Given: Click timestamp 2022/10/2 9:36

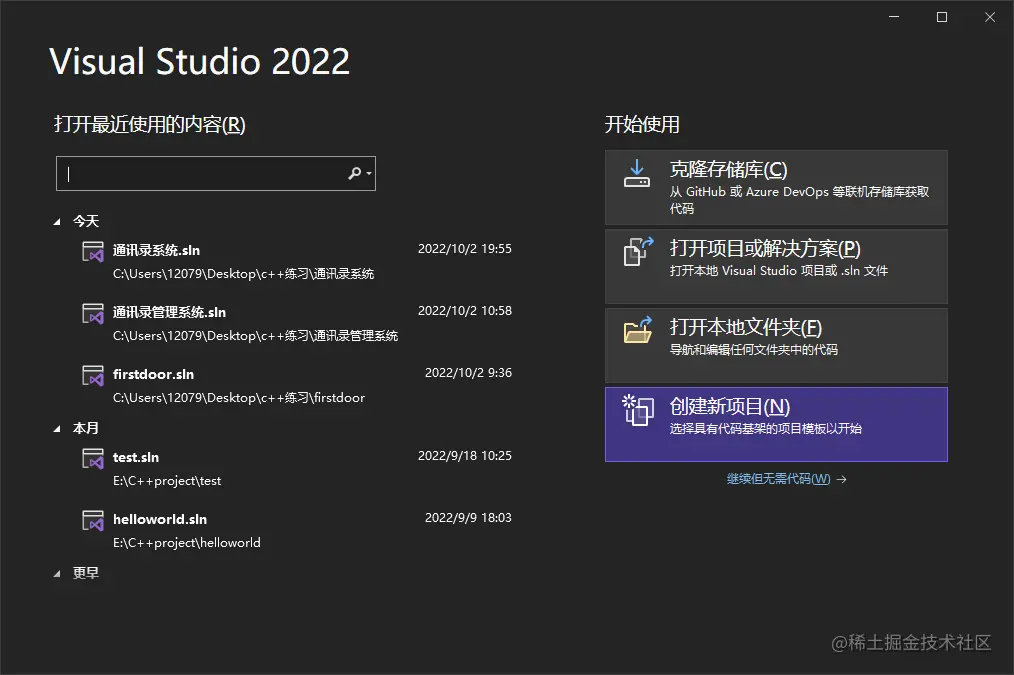Looking at the screenshot, I should coord(468,373).
